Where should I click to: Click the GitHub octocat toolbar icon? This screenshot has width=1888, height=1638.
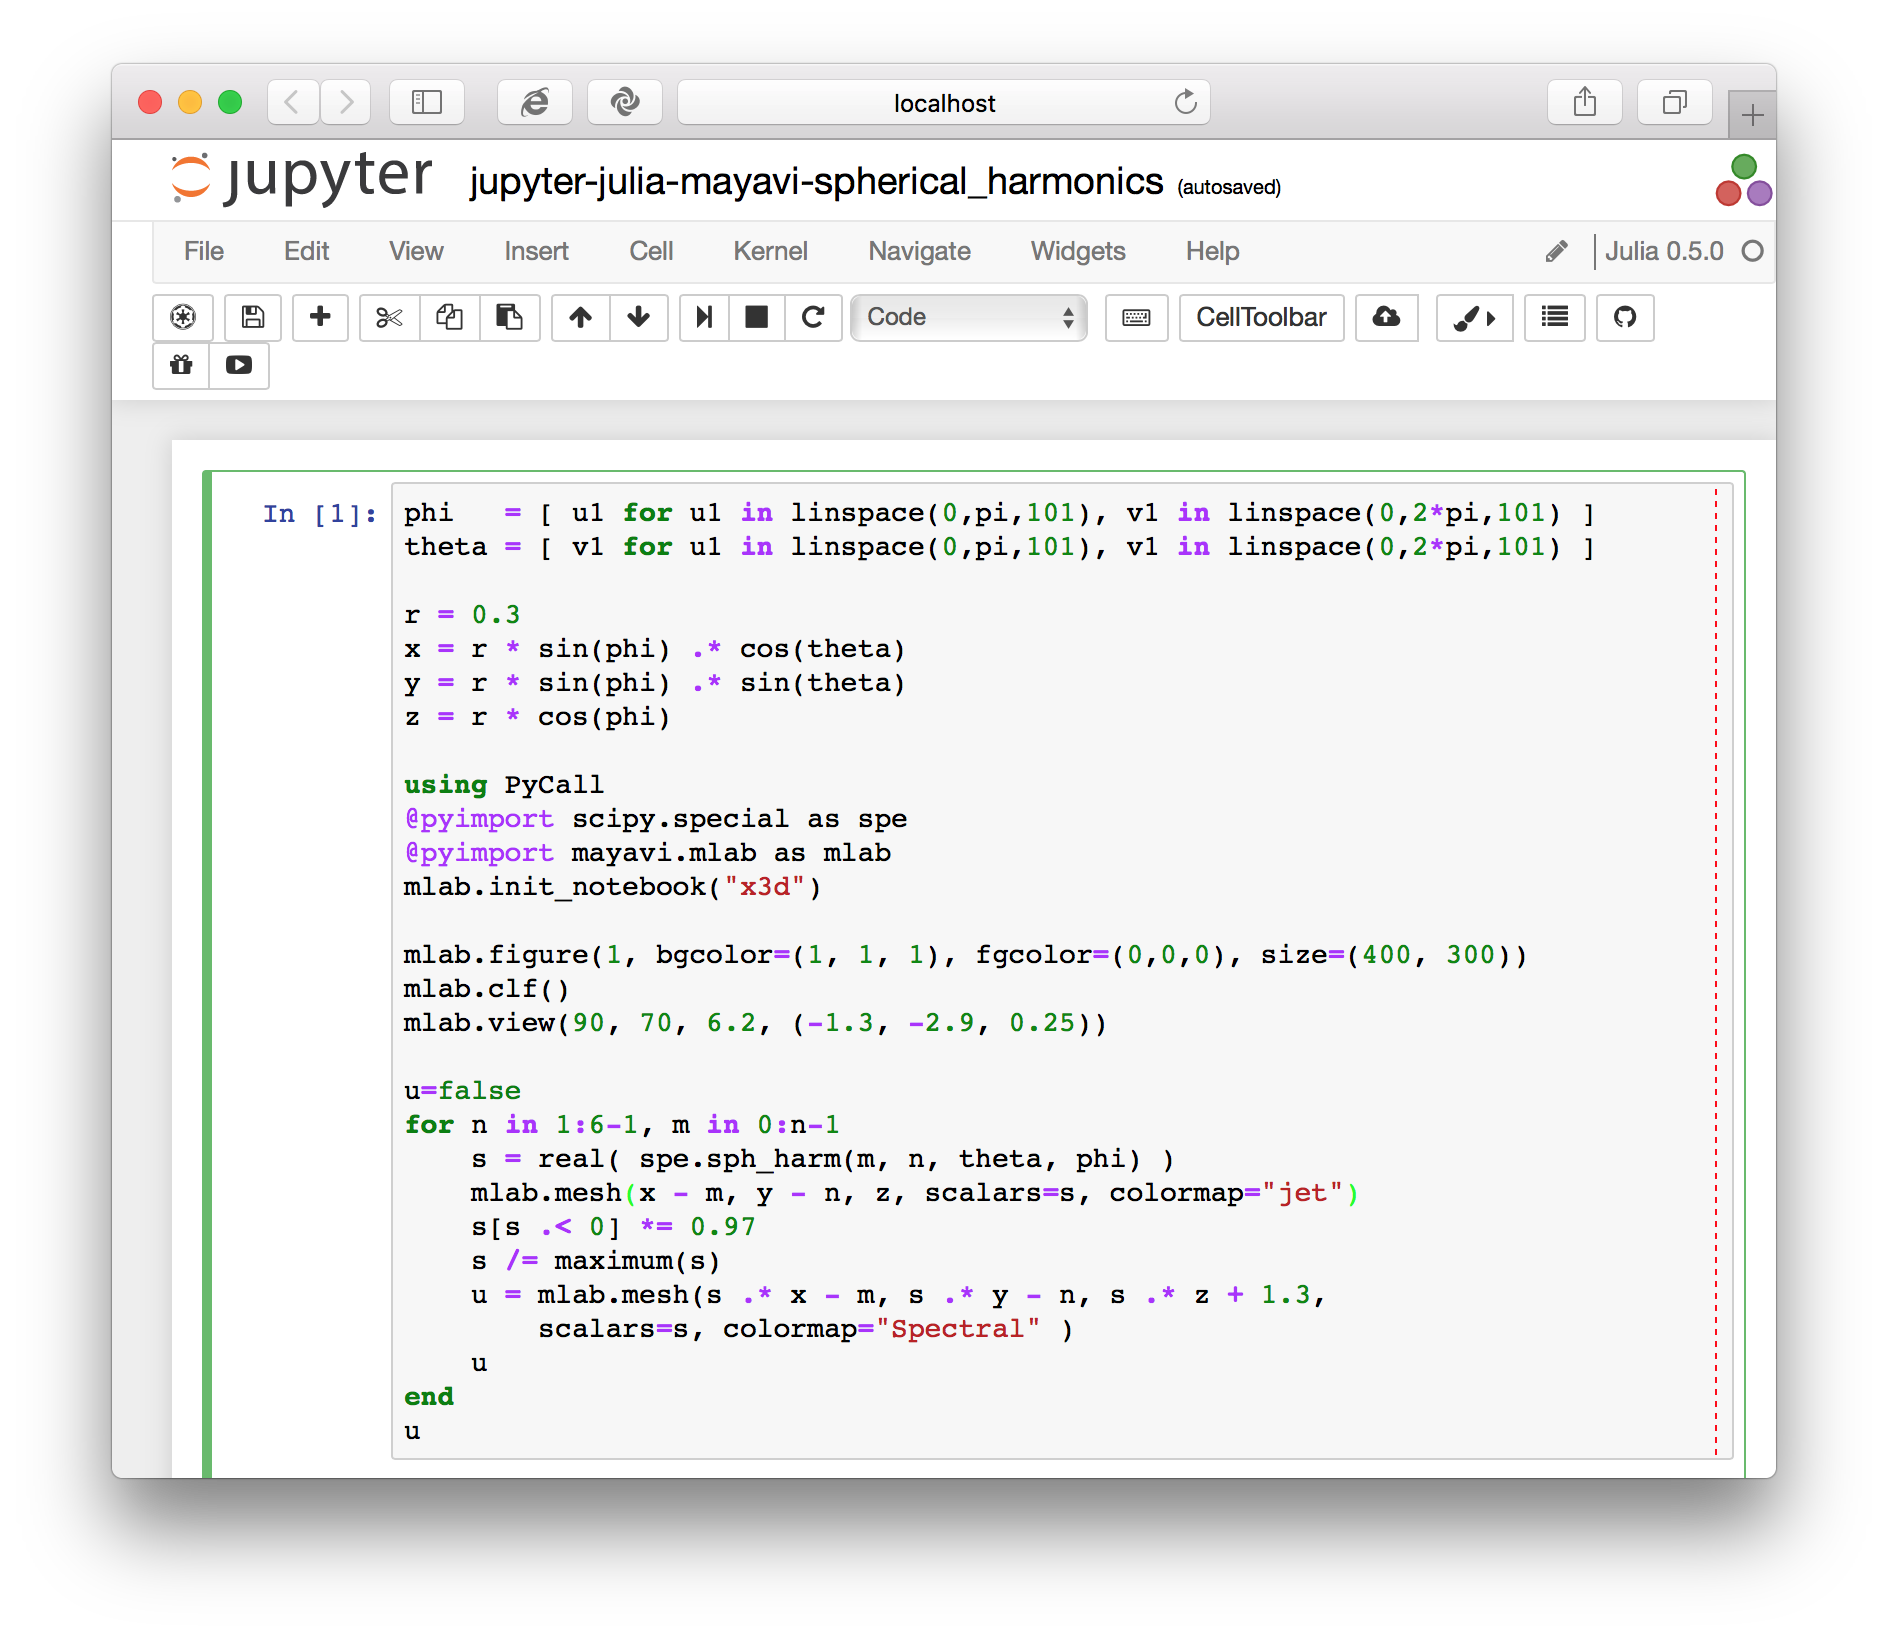tap(1625, 317)
